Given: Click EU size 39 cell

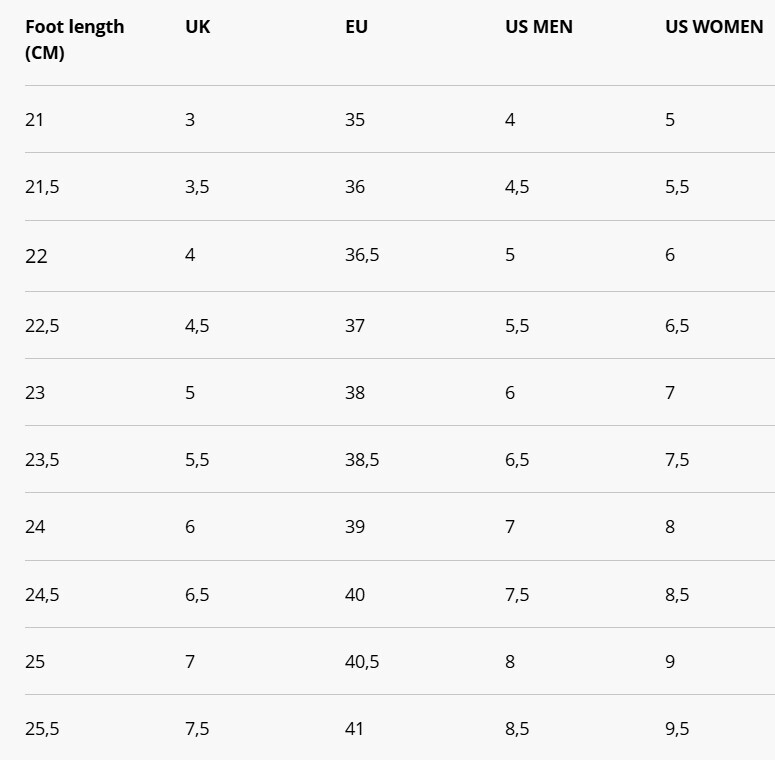Looking at the screenshot, I should pyautogui.click(x=355, y=527).
